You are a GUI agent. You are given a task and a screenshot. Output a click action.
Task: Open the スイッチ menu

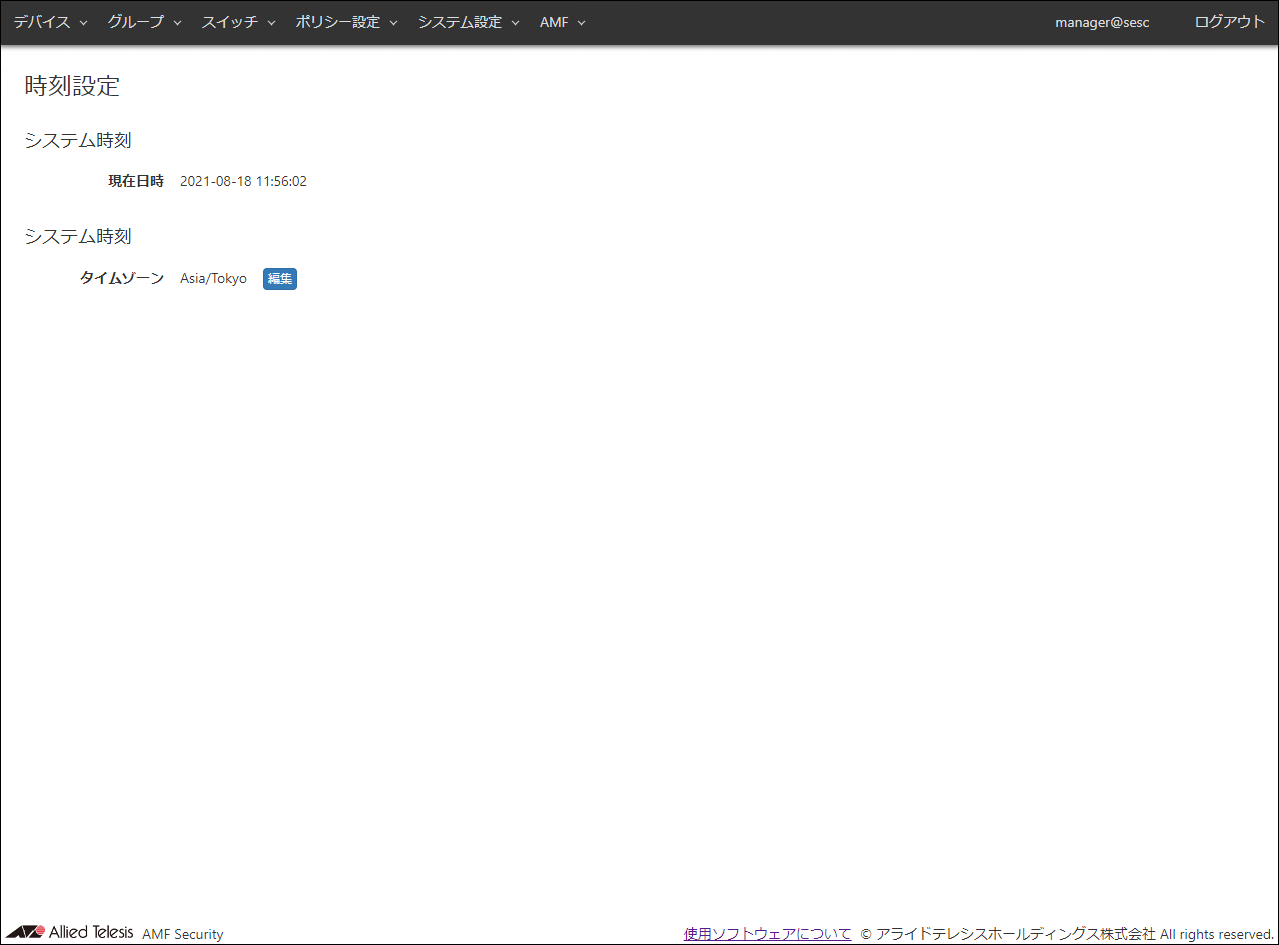(238, 22)
